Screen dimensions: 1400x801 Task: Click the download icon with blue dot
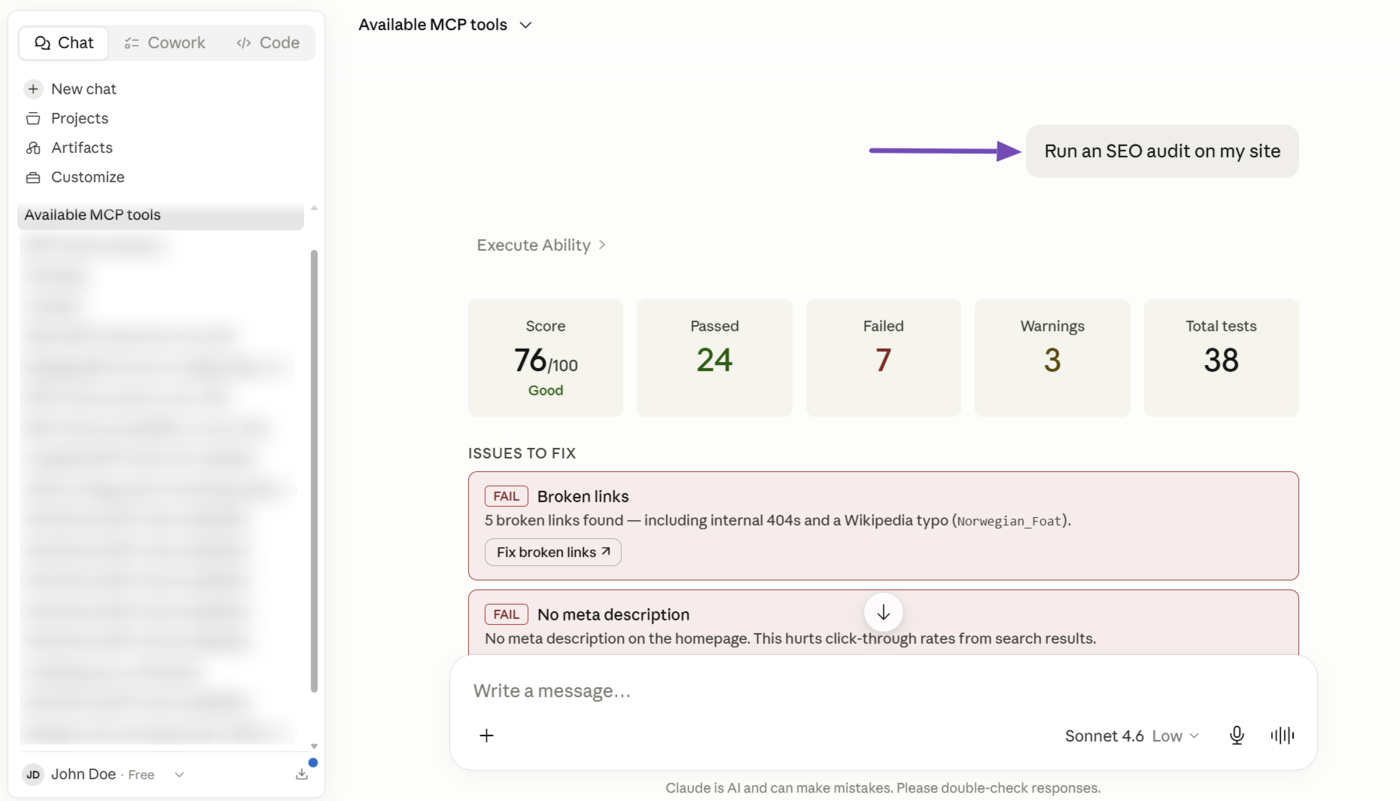point(302,774)
